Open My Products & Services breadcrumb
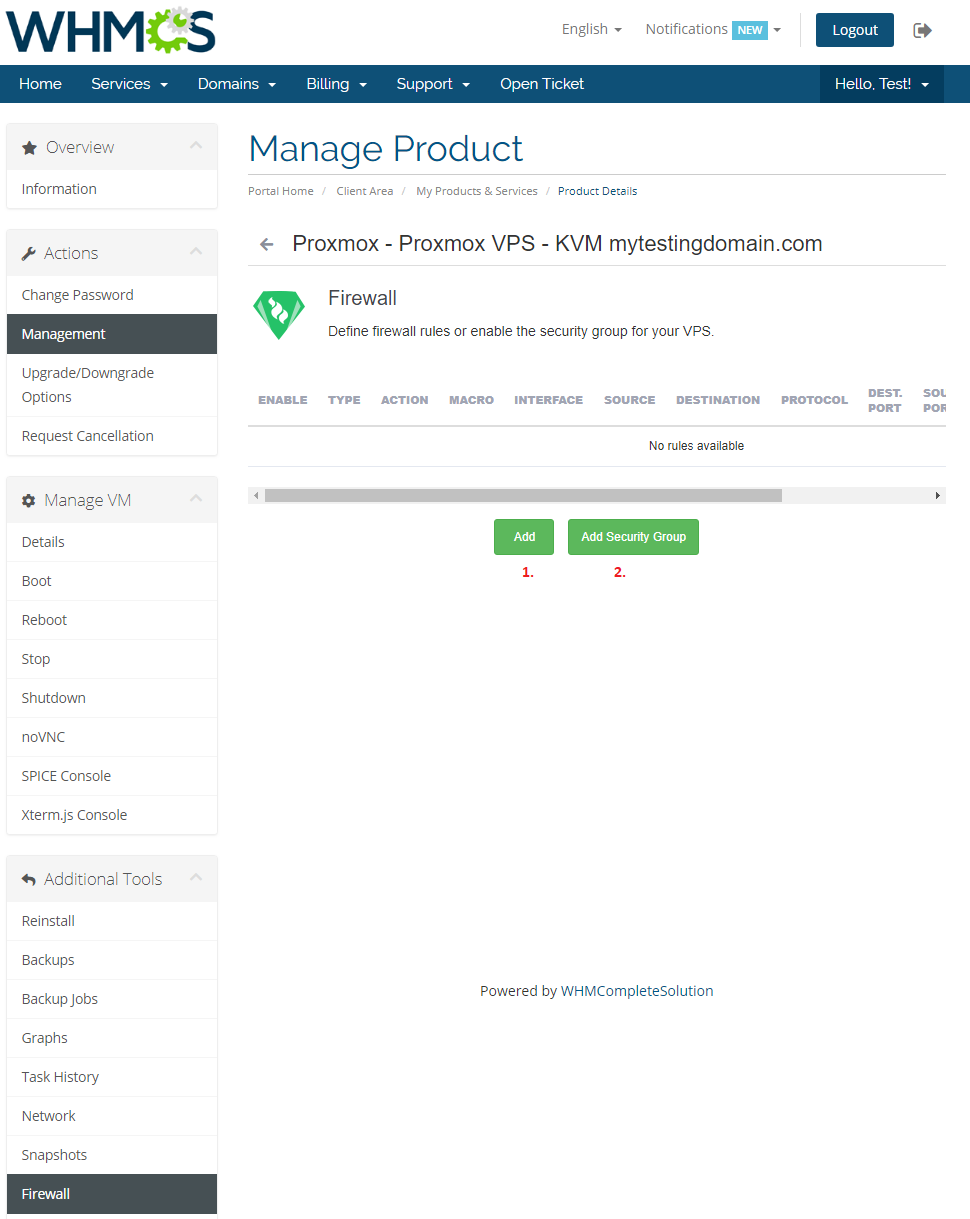The width and height of the screenshot is (970, 1219). (x=477, y=191)
